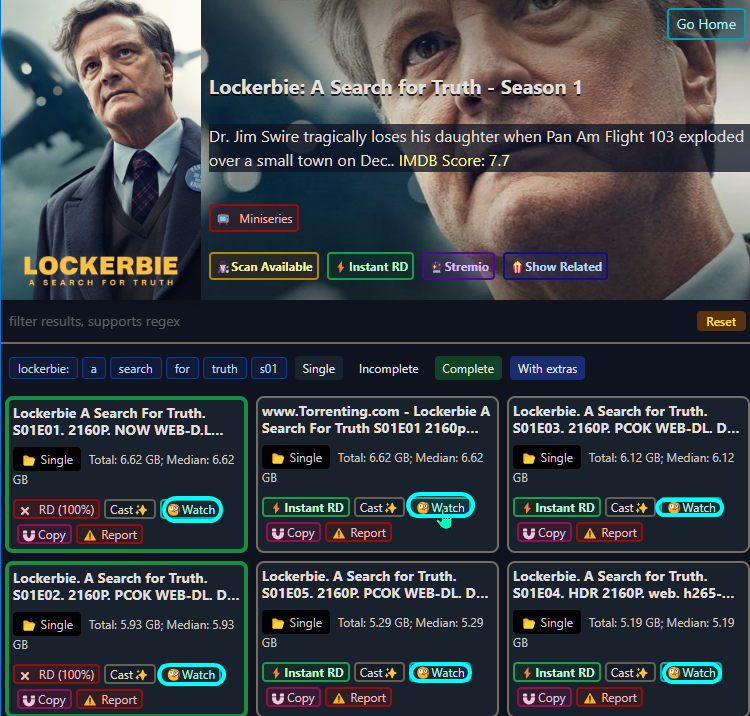
Task: Report the S01E02 PCOK torrent
Action: click(110, 700)
